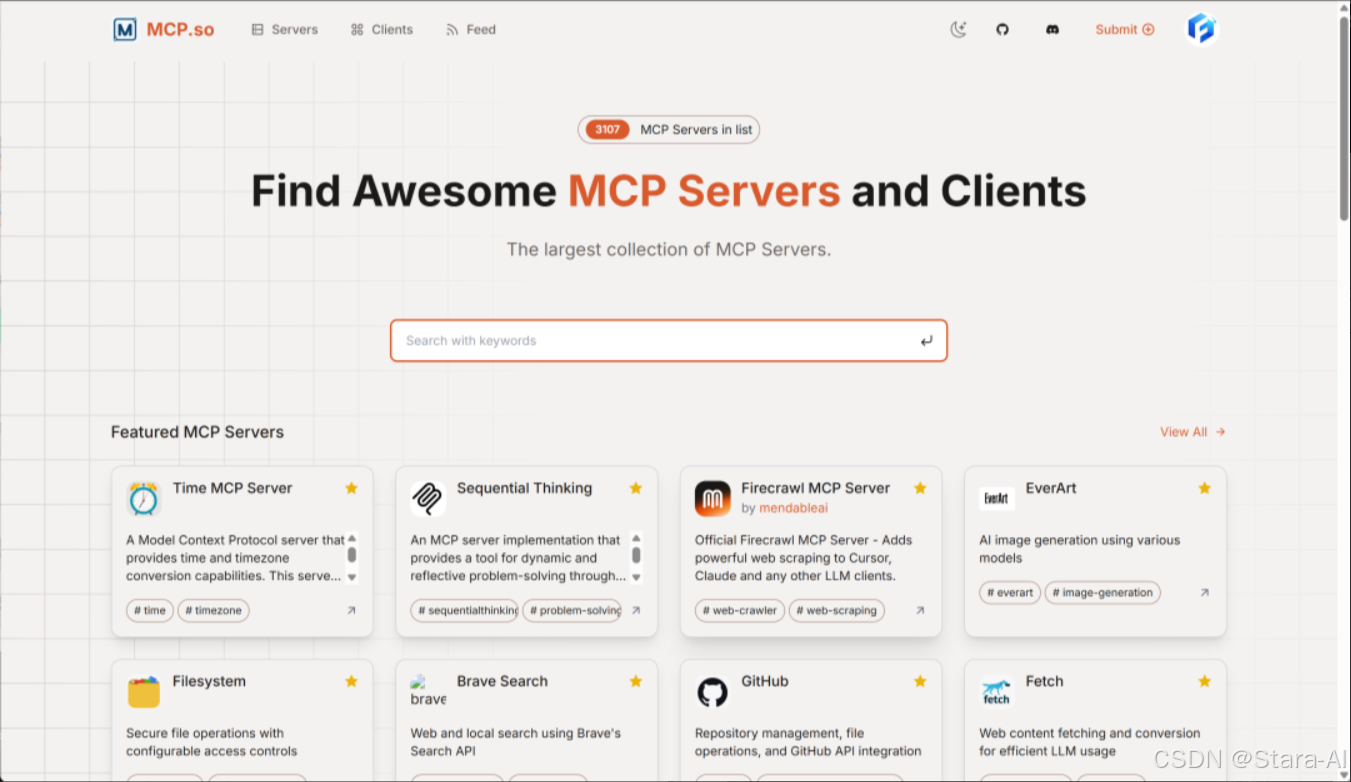Click the user avatar in header
The image size is (1351, 782).
pyautogui.click(x=1201, y=29)
